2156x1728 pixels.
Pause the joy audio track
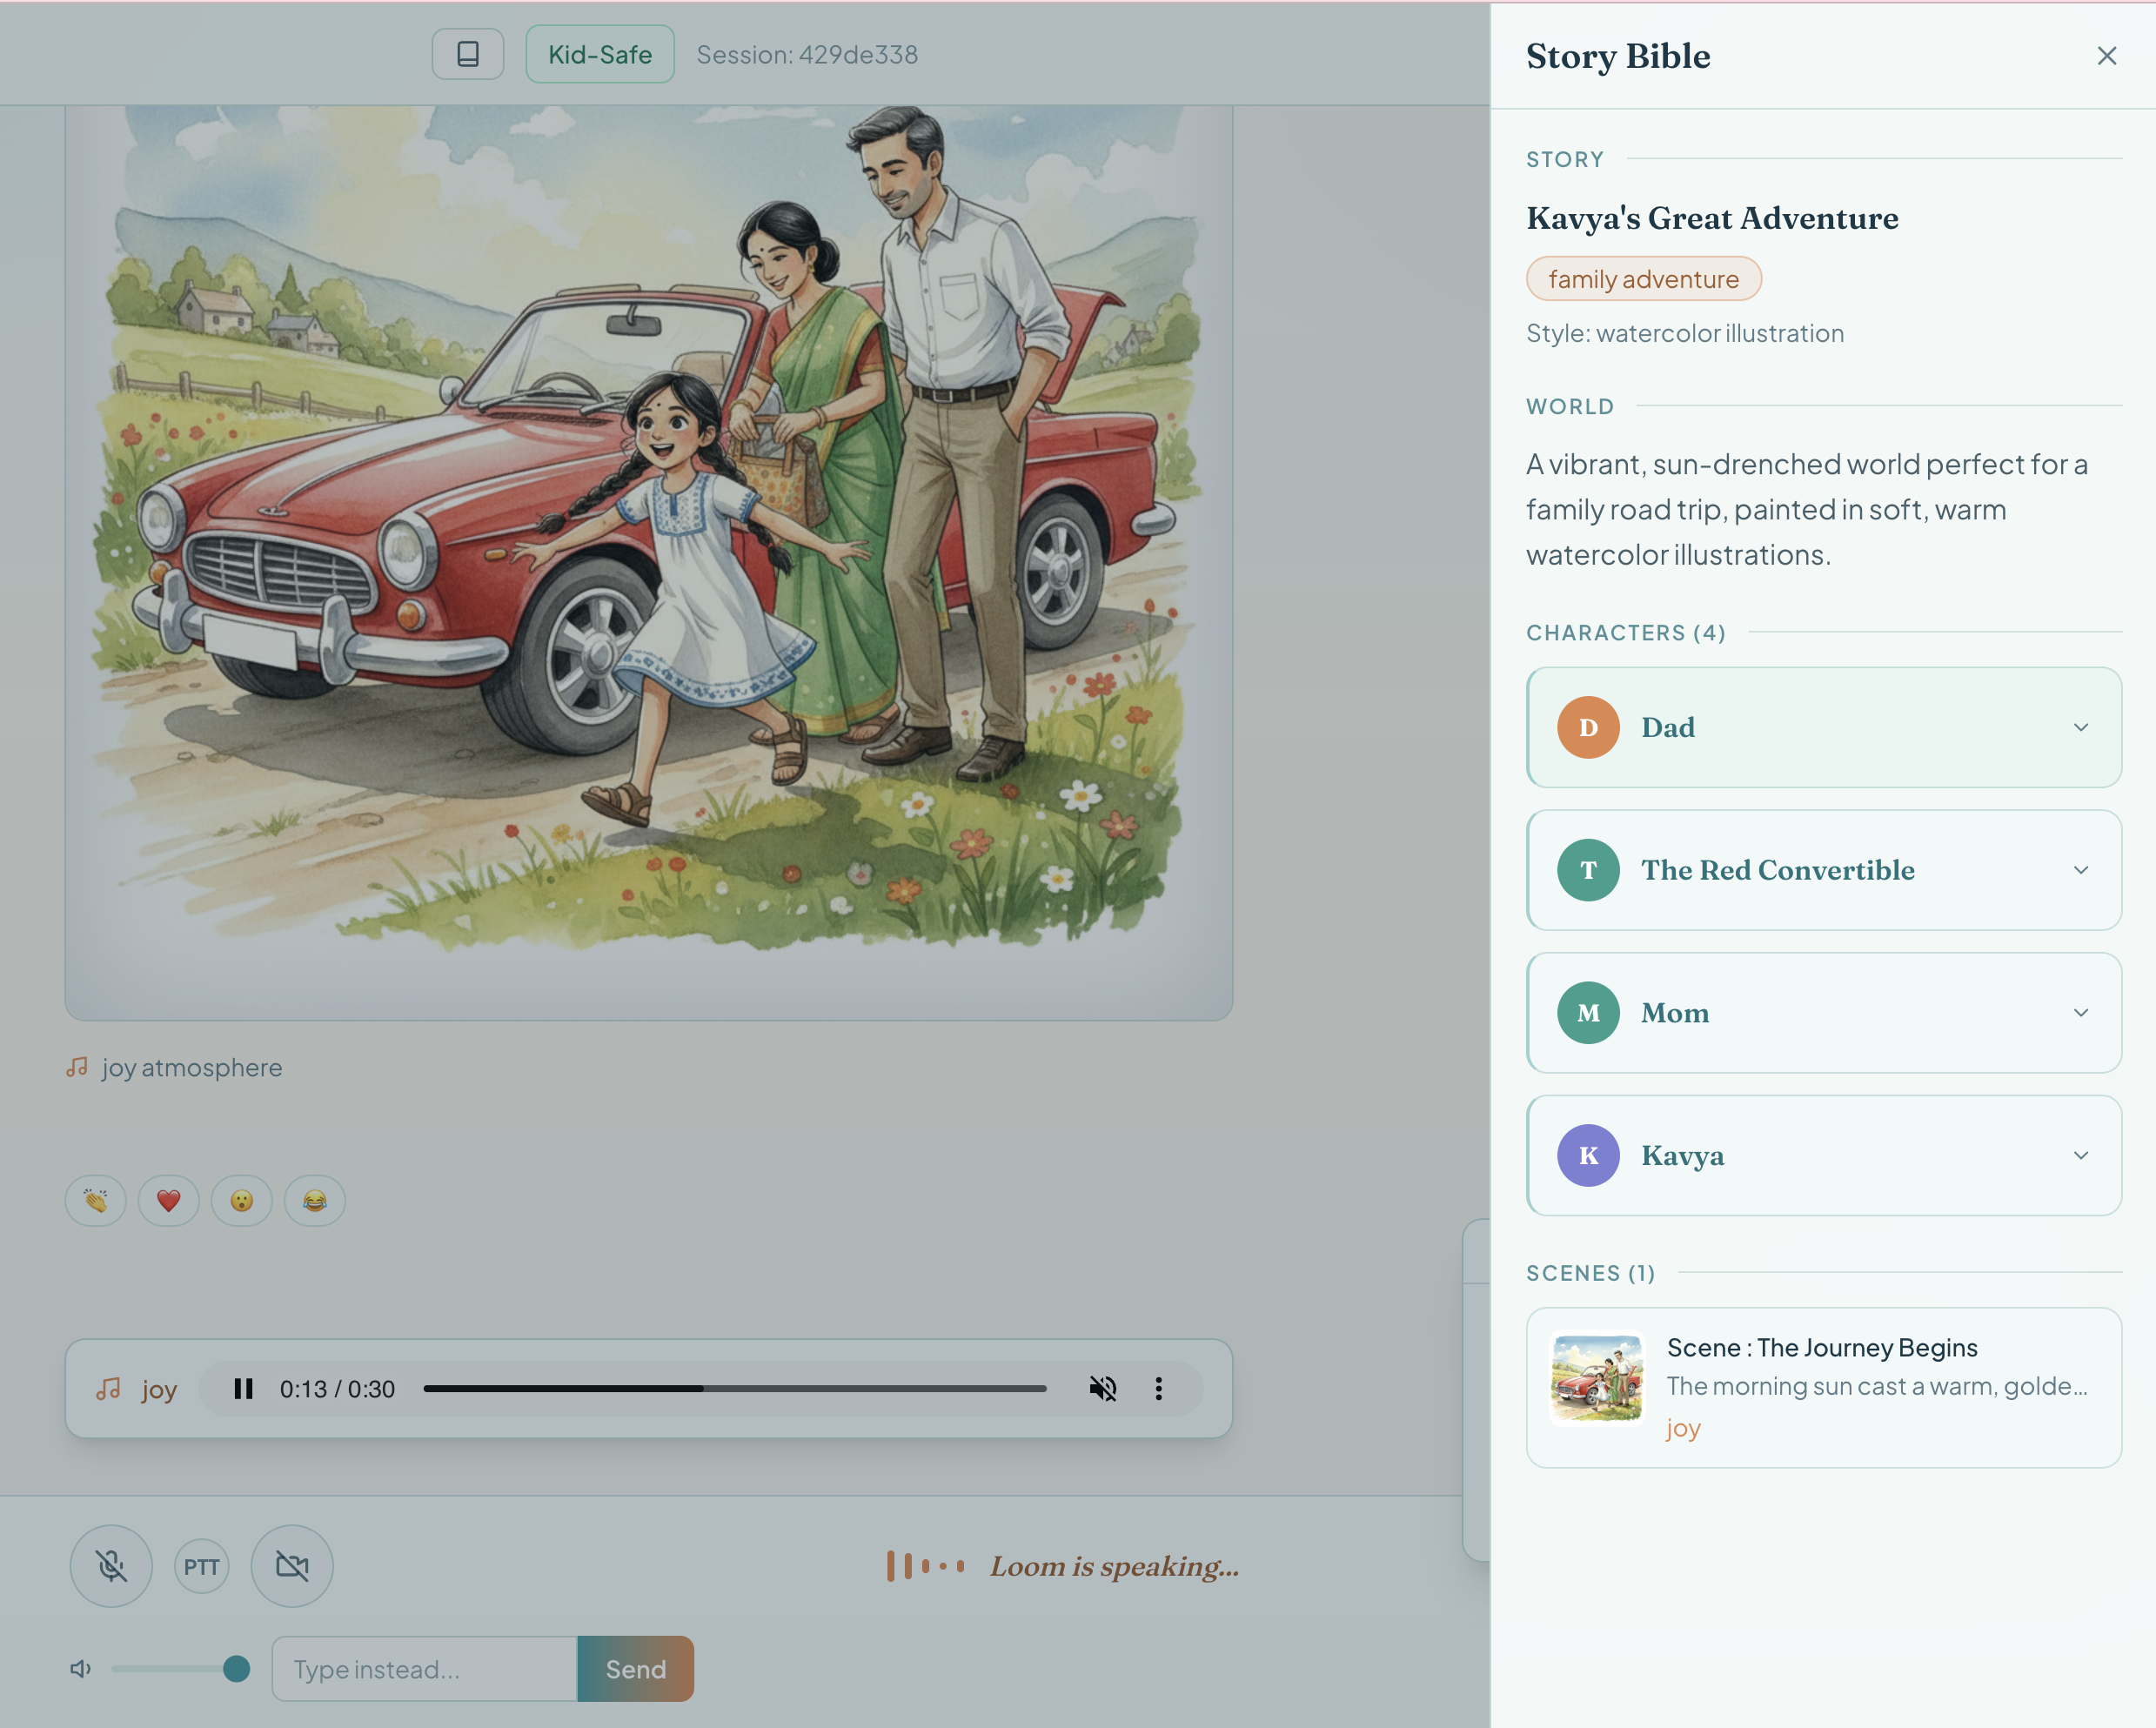(243, 1388)
